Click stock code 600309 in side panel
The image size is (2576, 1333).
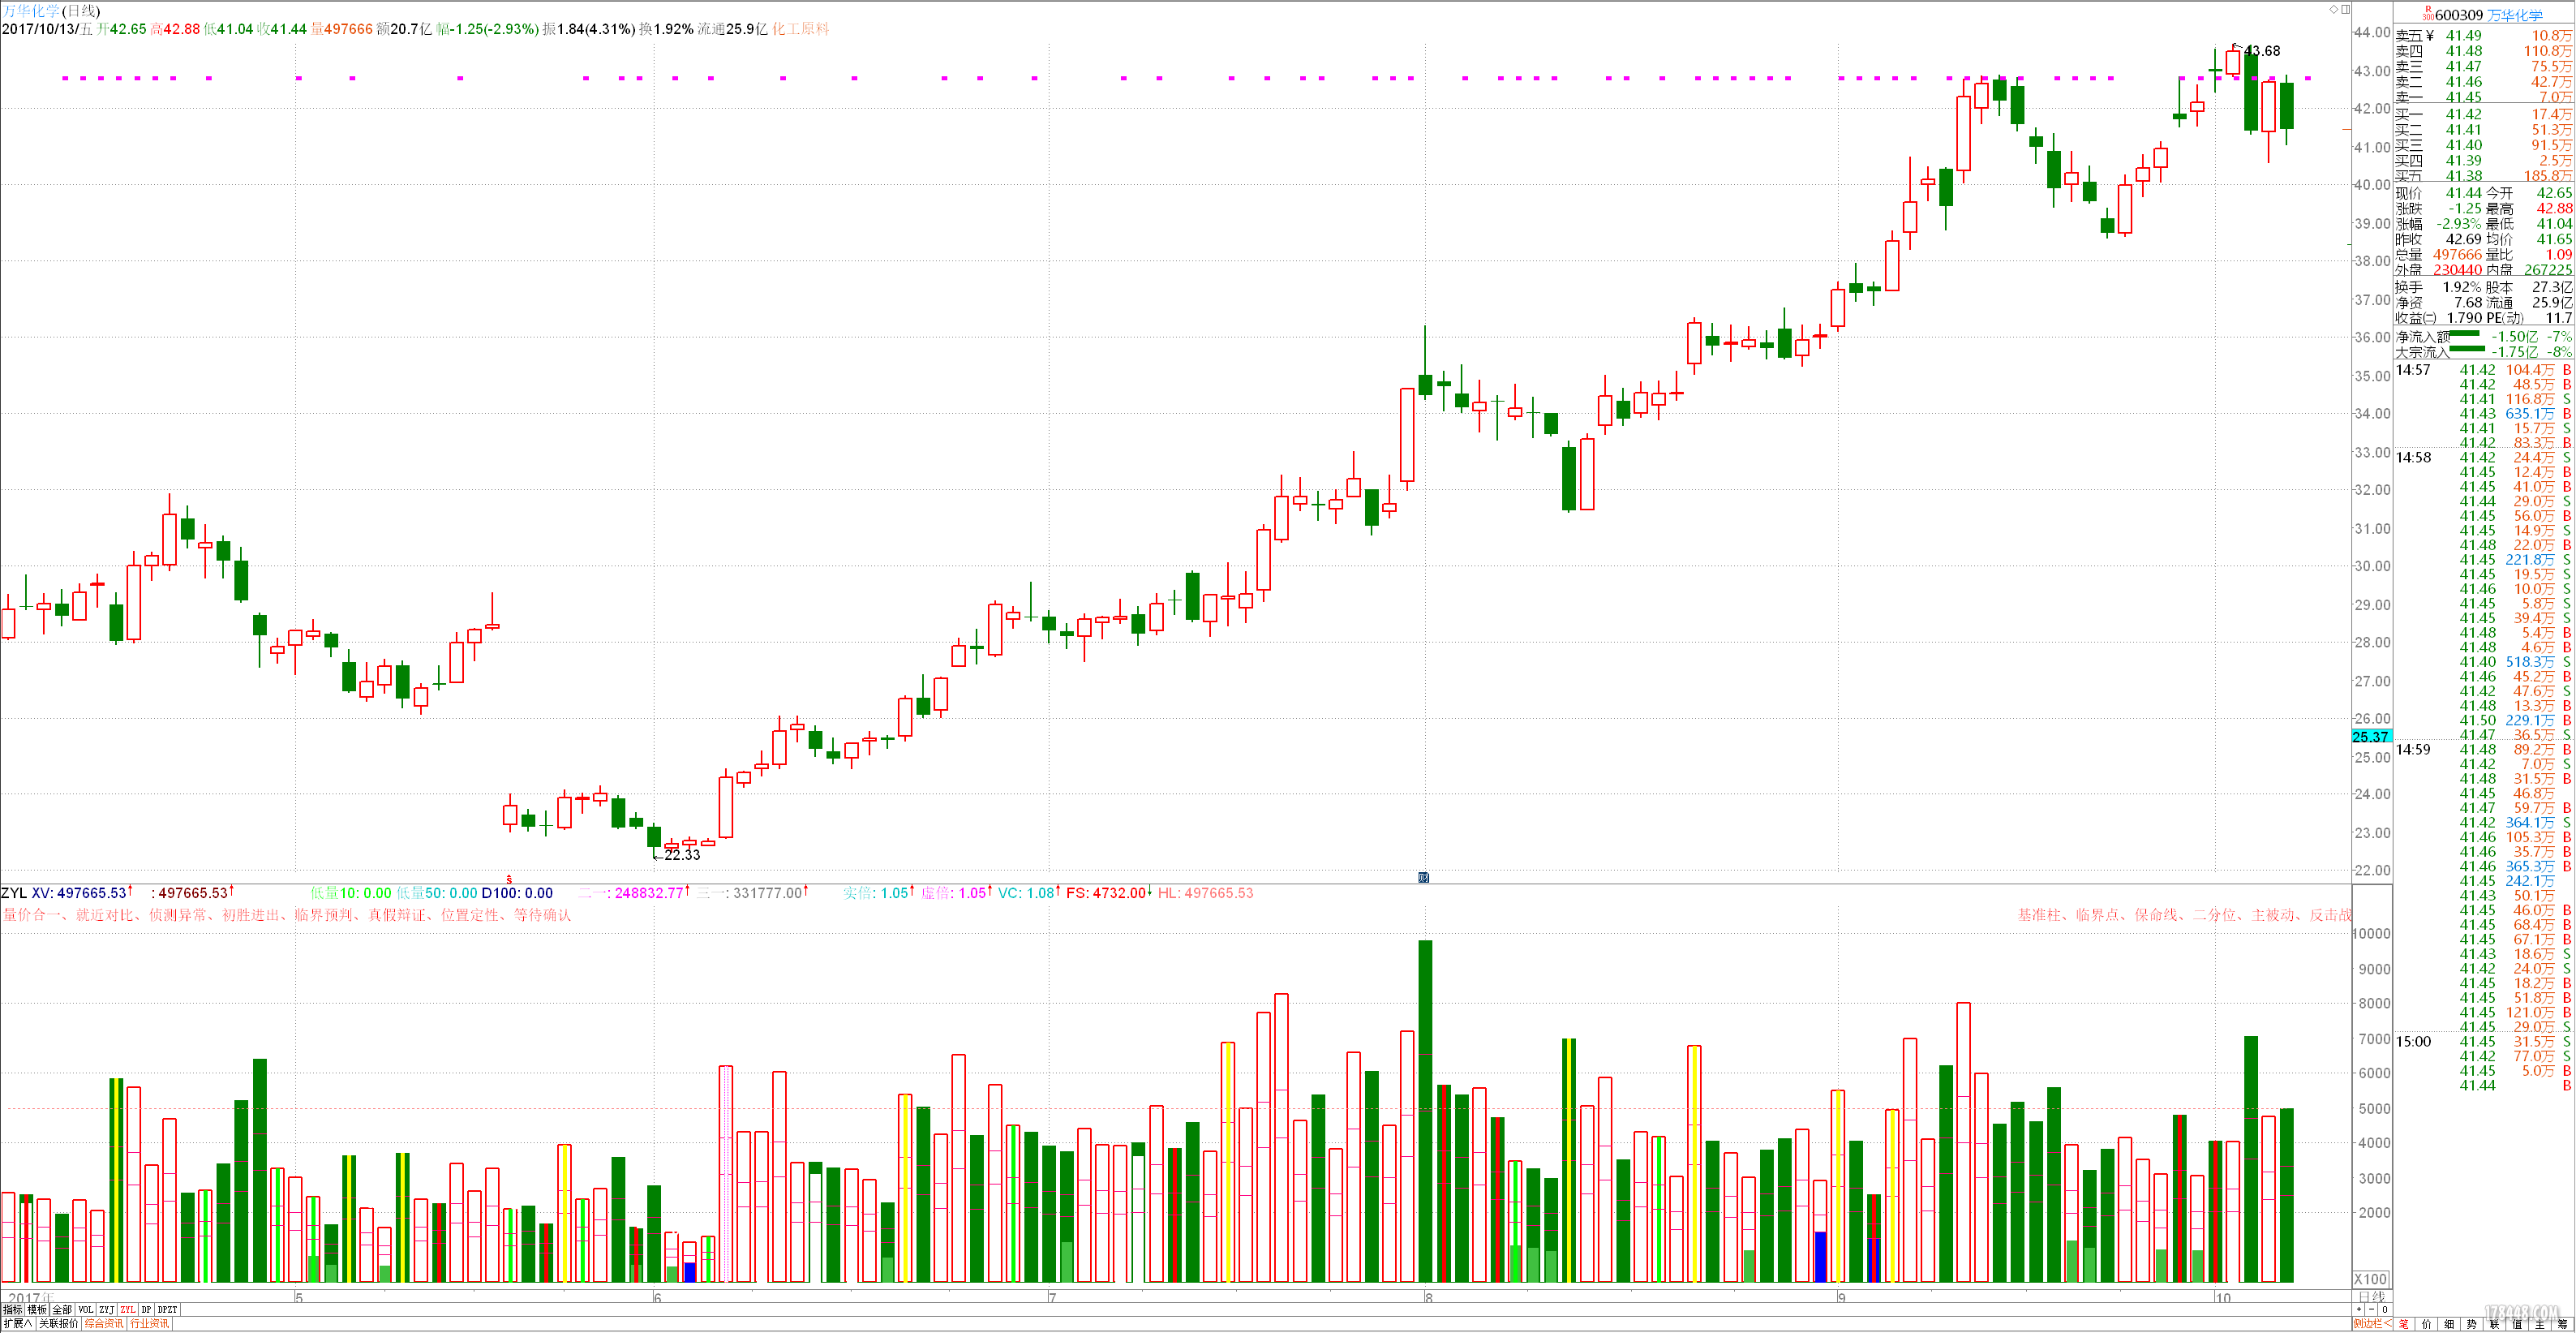click(x=2458, y=15)
